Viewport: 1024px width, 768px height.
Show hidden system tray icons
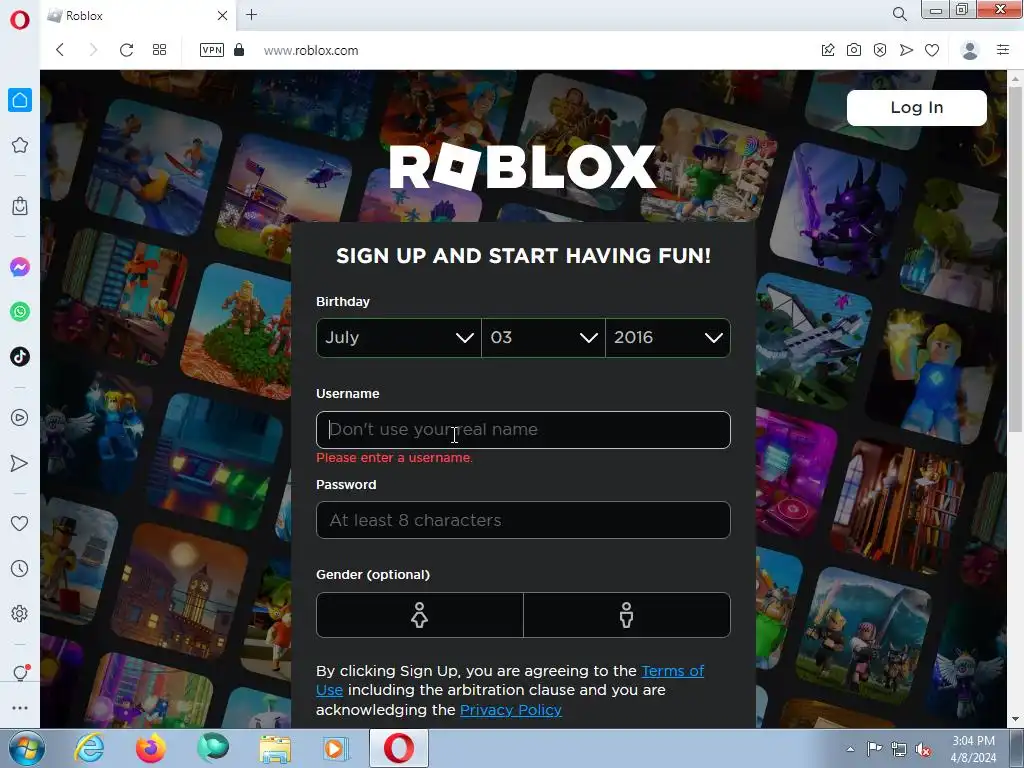(850, 749)
